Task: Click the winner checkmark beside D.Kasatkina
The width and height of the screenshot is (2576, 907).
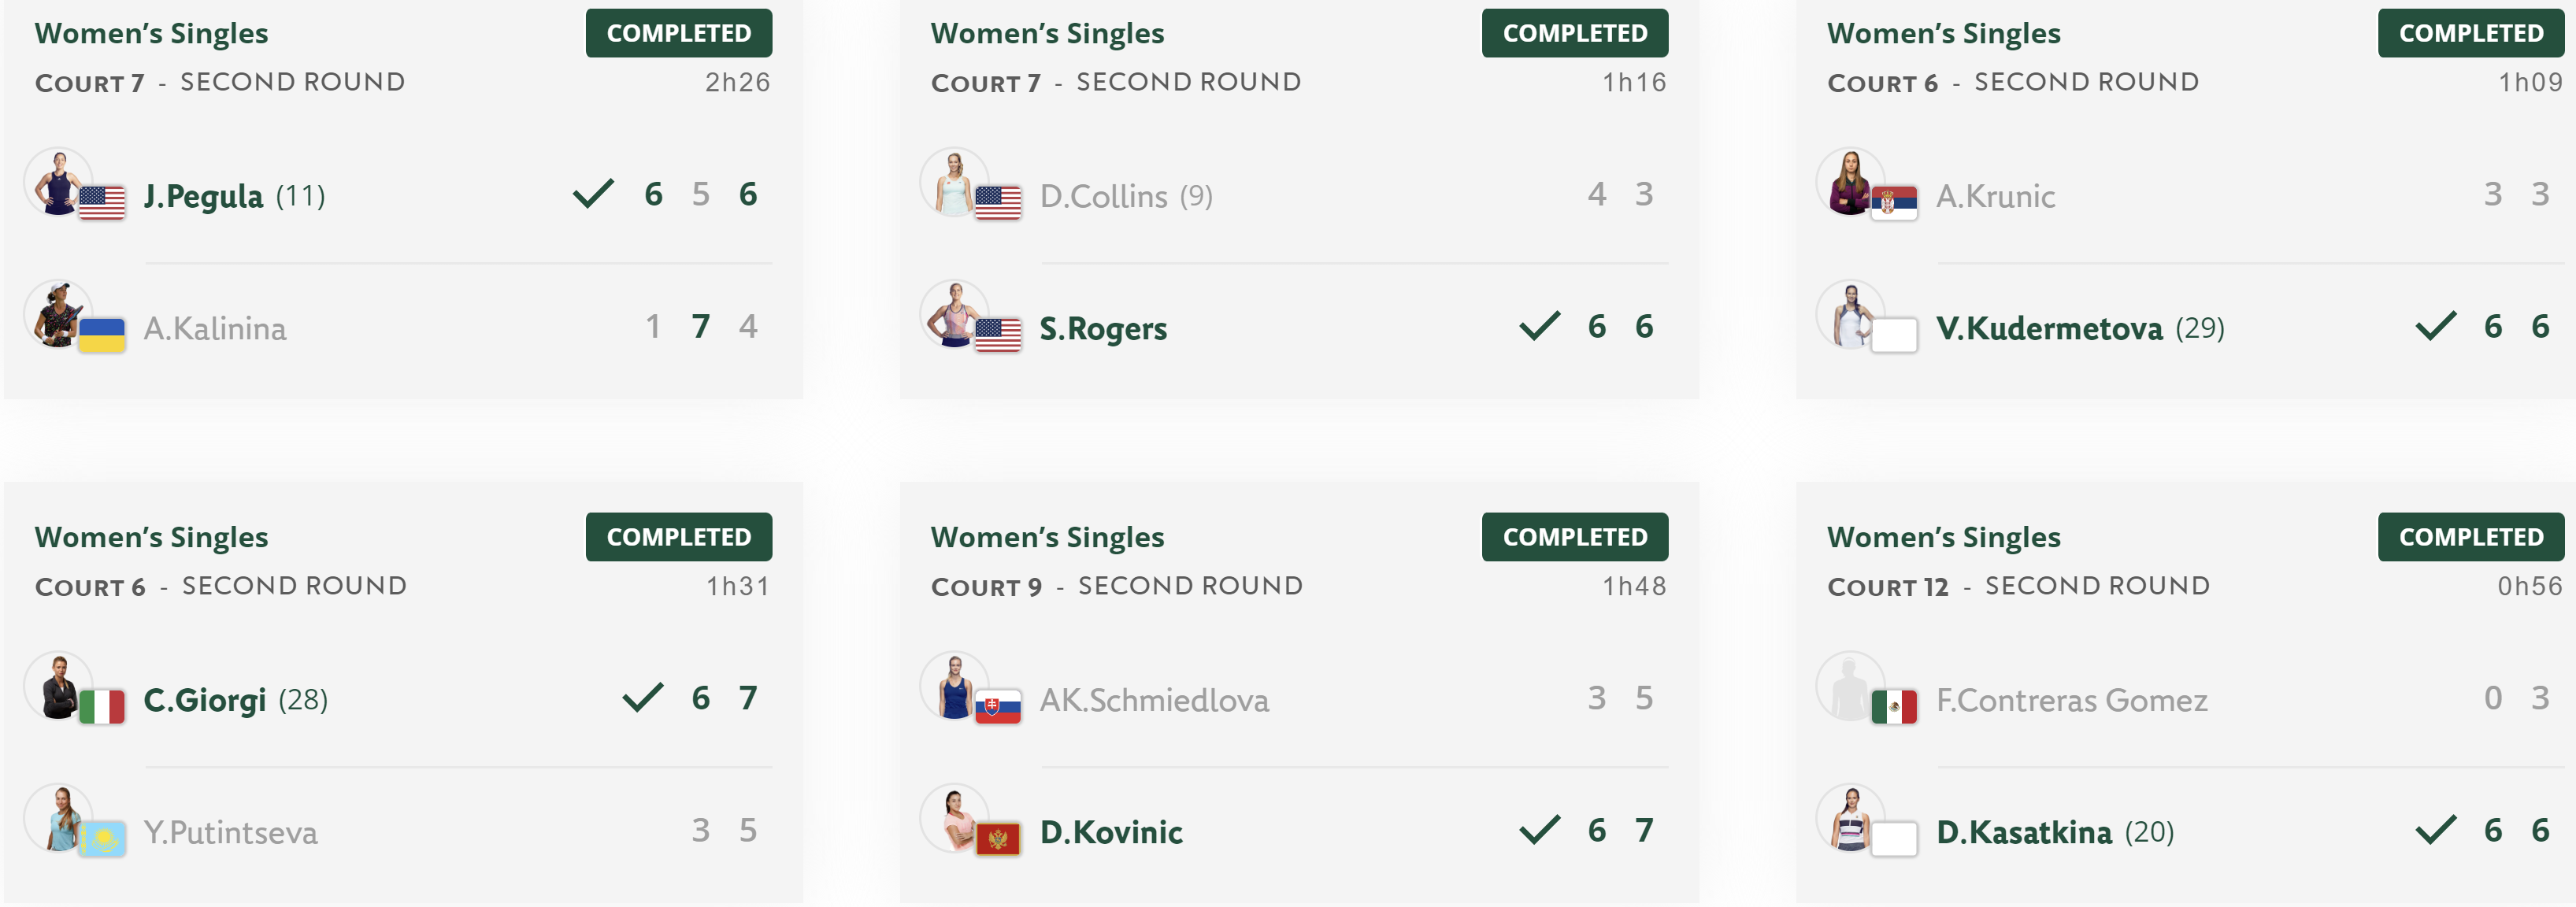Action: [2436, 830]
